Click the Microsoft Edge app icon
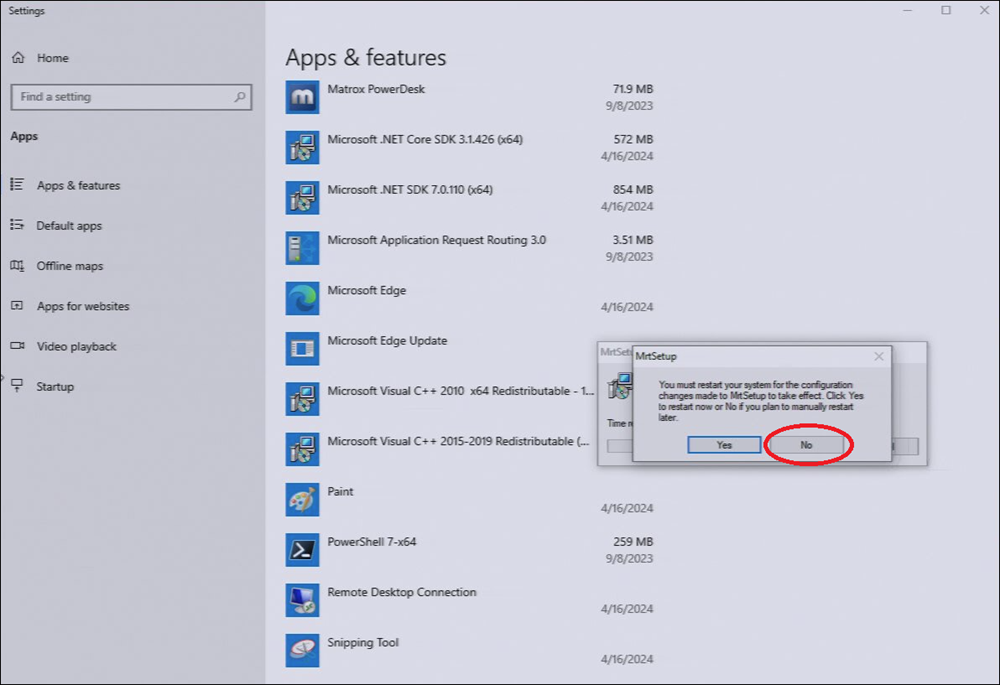The image size is (1000, 685). (302, 299)
